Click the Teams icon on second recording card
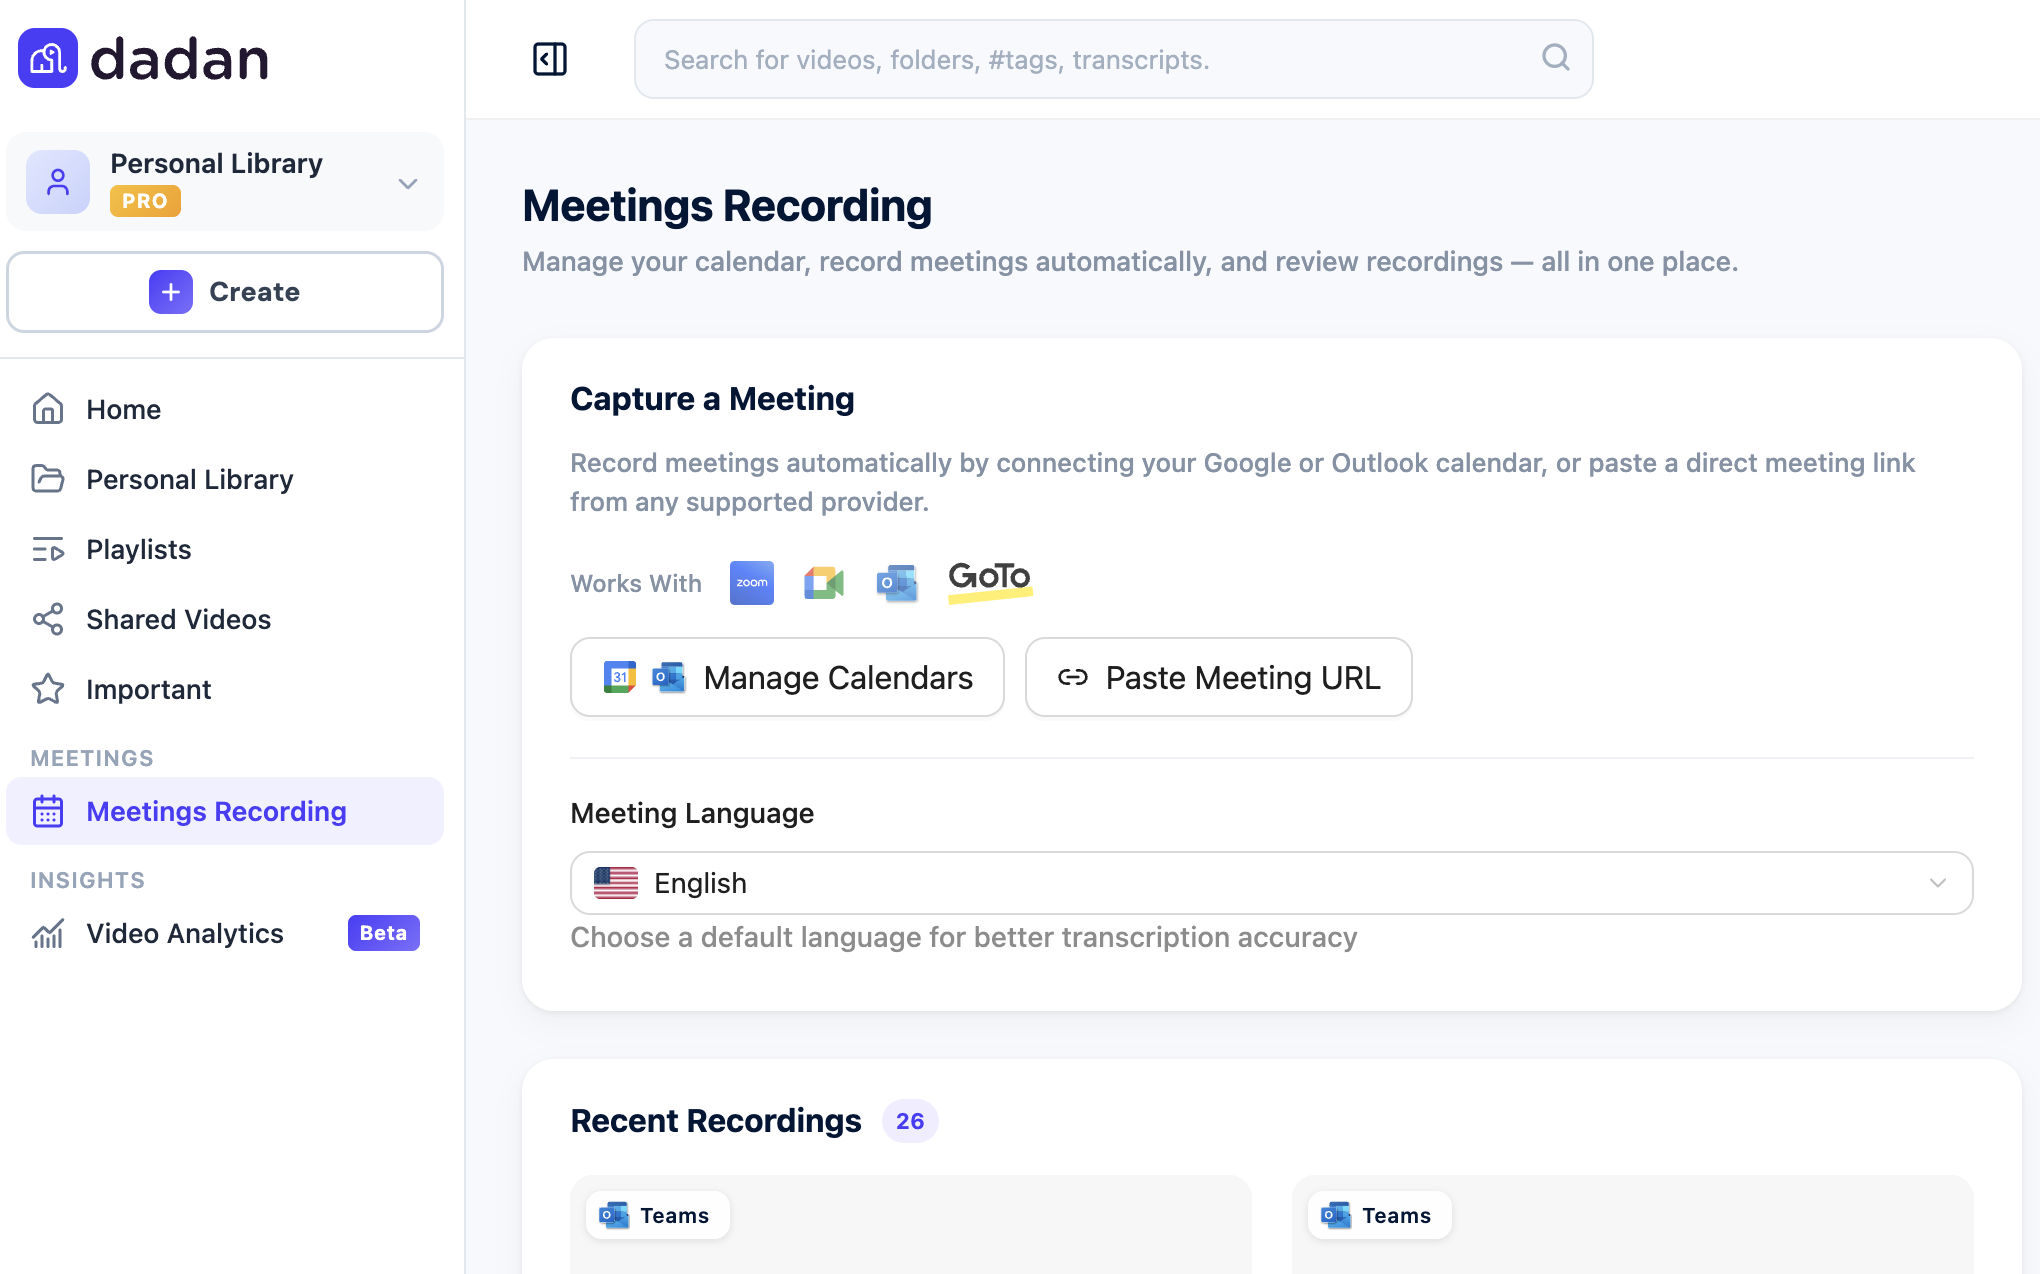This screenshot has width=2040, height=1274. point(1336,1215)
